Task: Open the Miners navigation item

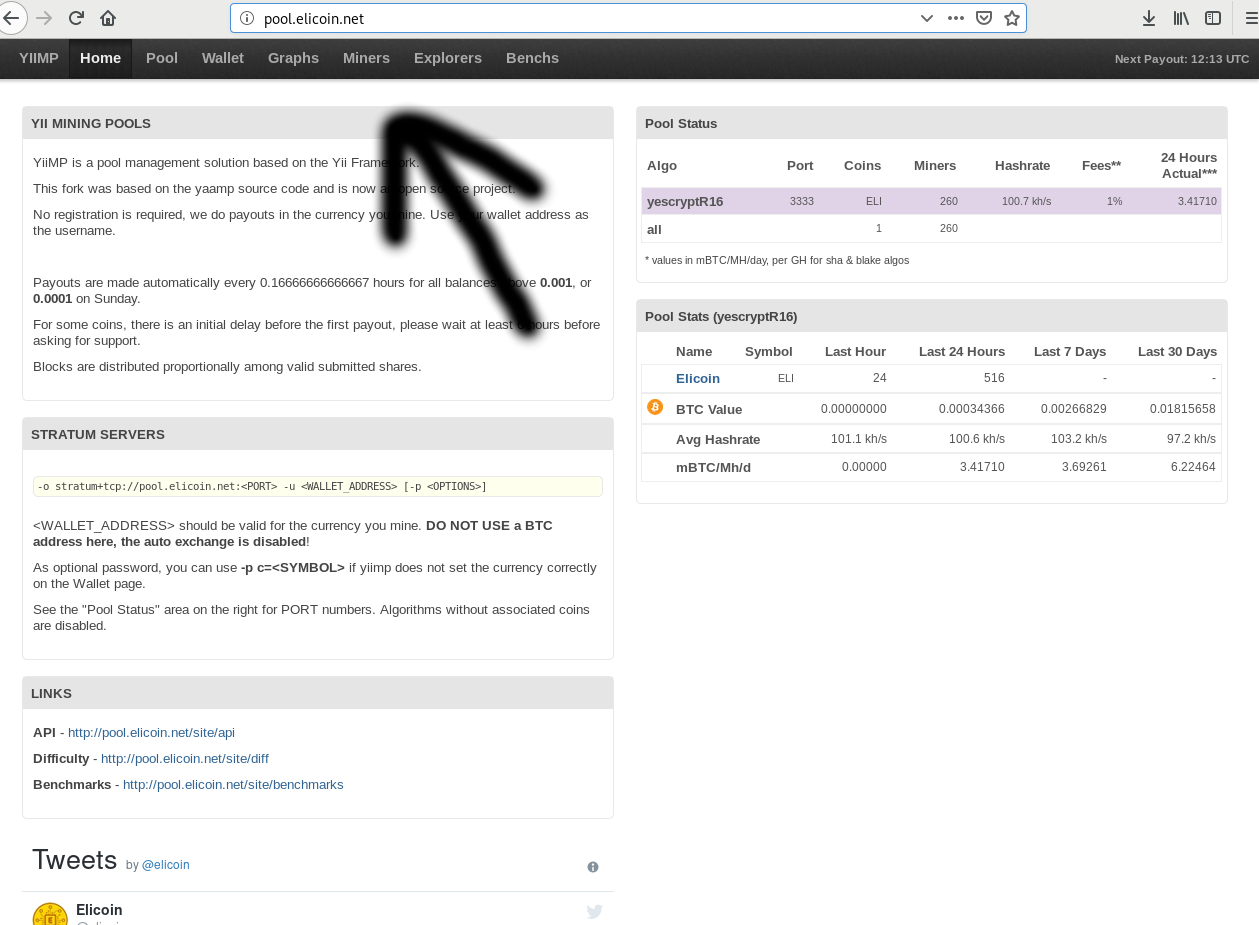Action: point(366,58)
